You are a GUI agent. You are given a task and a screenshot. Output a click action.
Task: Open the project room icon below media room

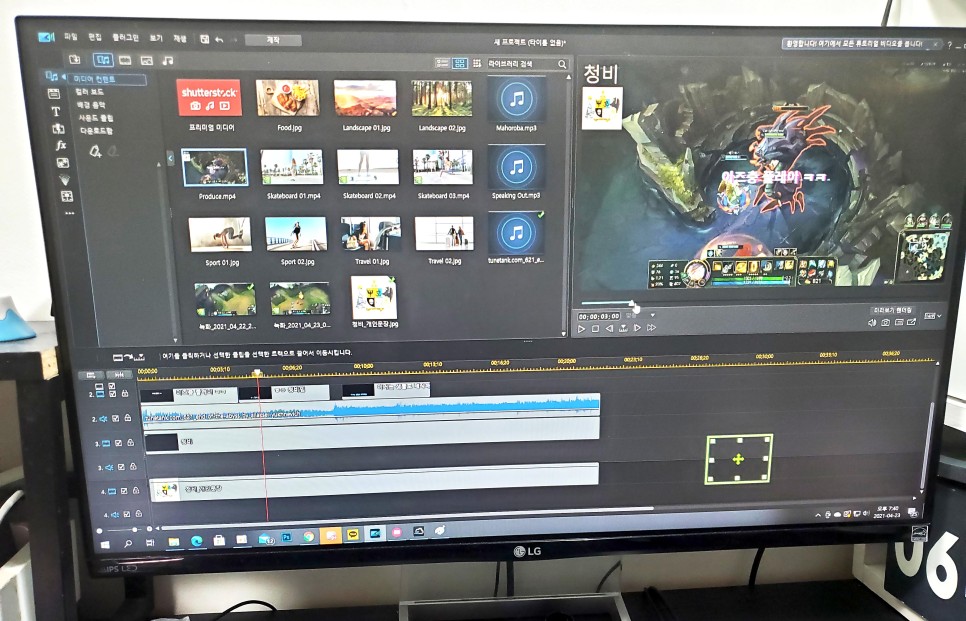click(x=54, y=94)
